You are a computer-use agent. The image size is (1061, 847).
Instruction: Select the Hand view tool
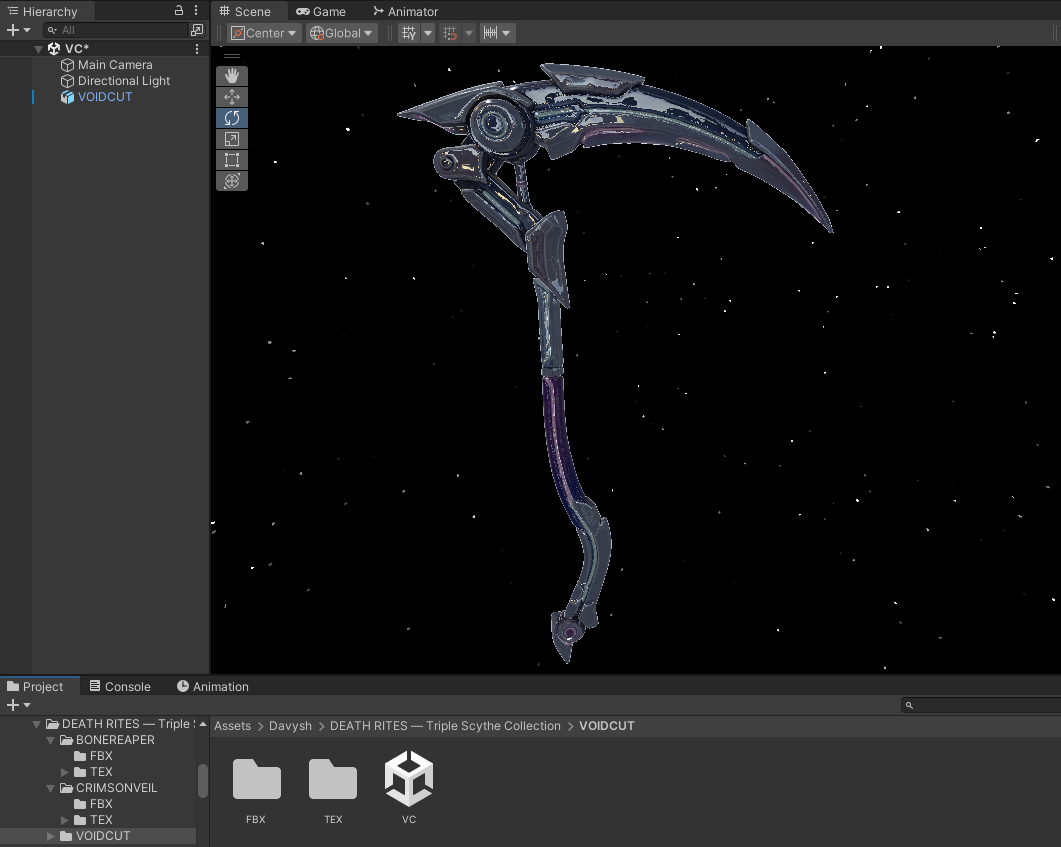pos(231,76)
